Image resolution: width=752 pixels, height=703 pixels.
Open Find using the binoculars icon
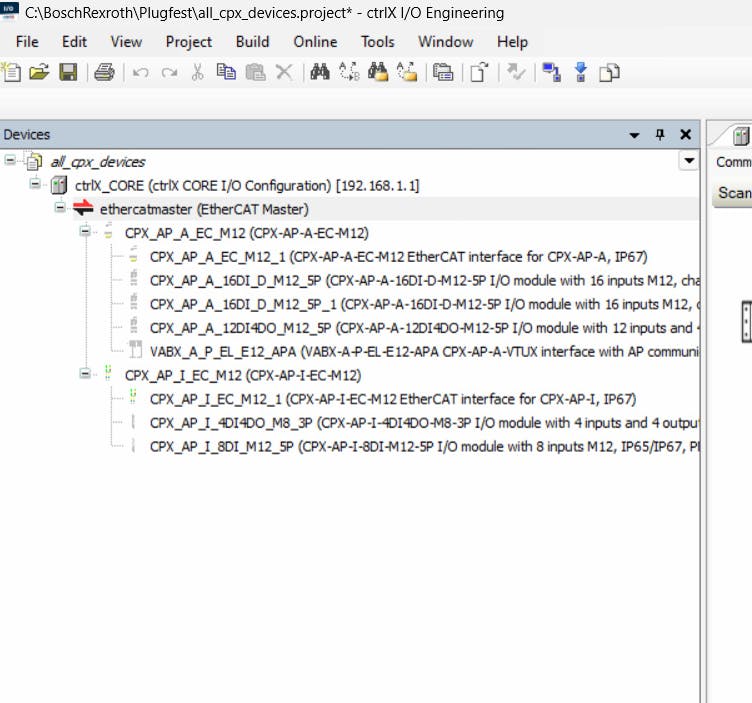pos(320,72)
